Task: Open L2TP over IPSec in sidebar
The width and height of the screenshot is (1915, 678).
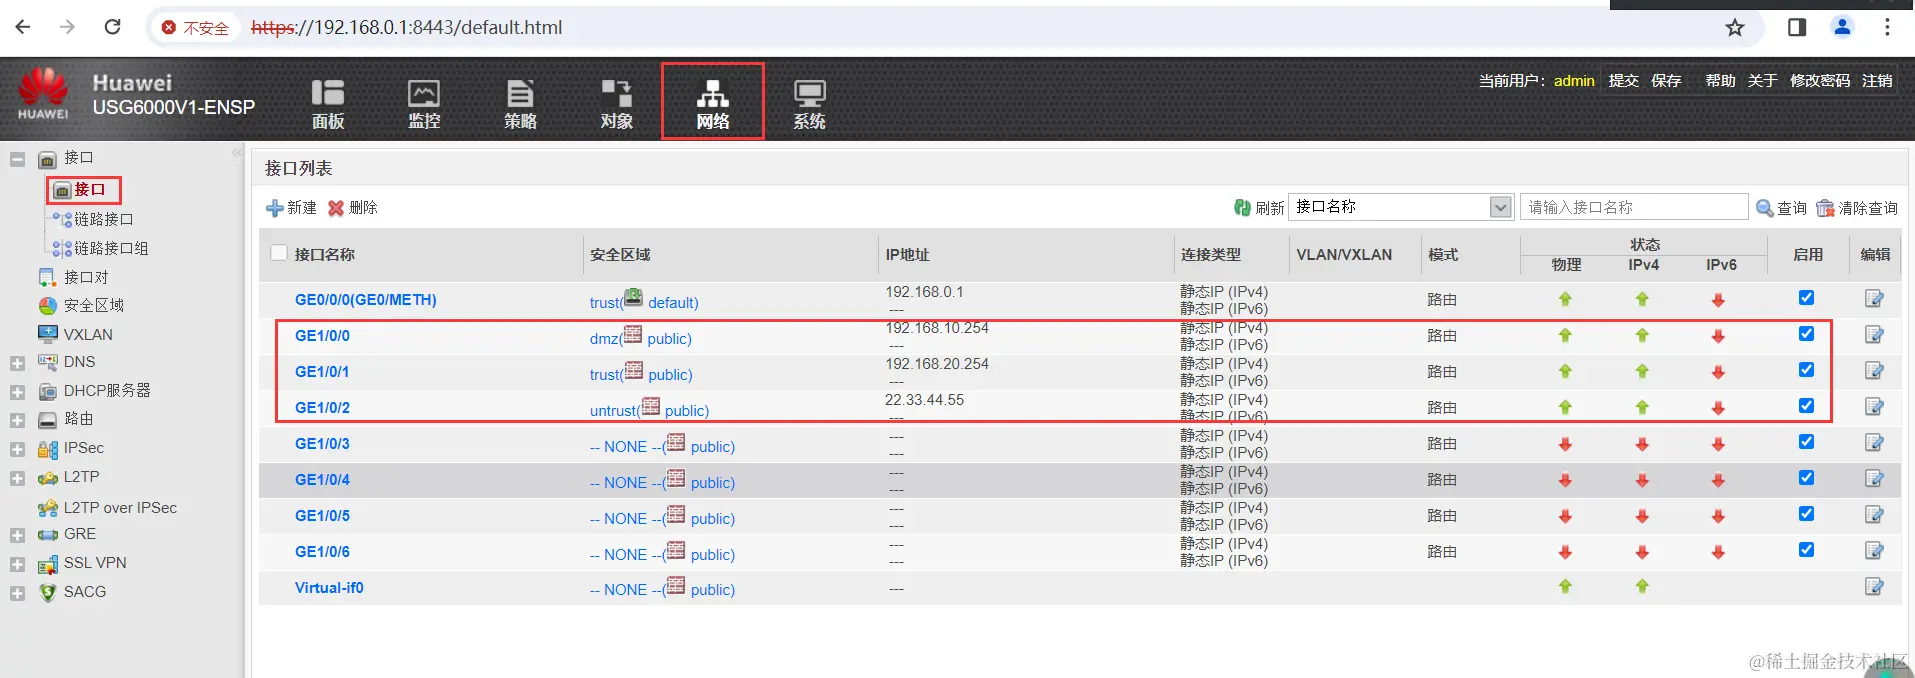Action: click(x=120, y=507)
